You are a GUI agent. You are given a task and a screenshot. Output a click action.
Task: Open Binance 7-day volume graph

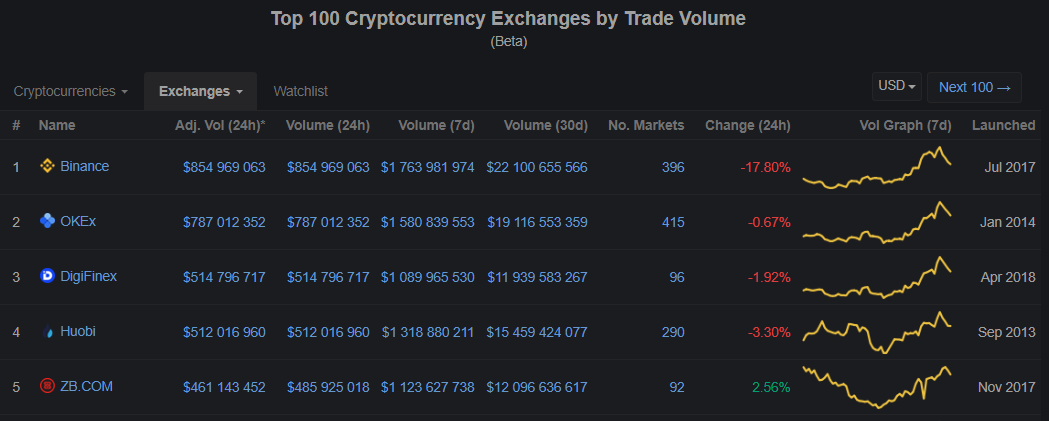point(877,169)
